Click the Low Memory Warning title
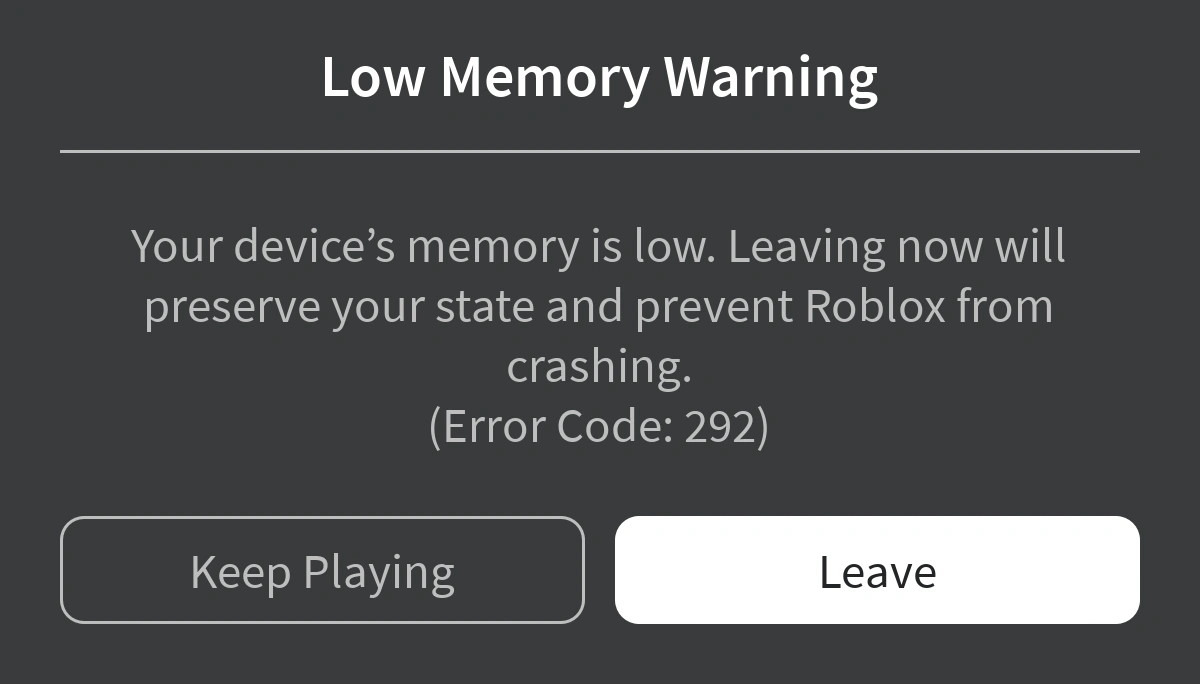The width and height of the screenshot is (1200, 684). pos(600,78)
